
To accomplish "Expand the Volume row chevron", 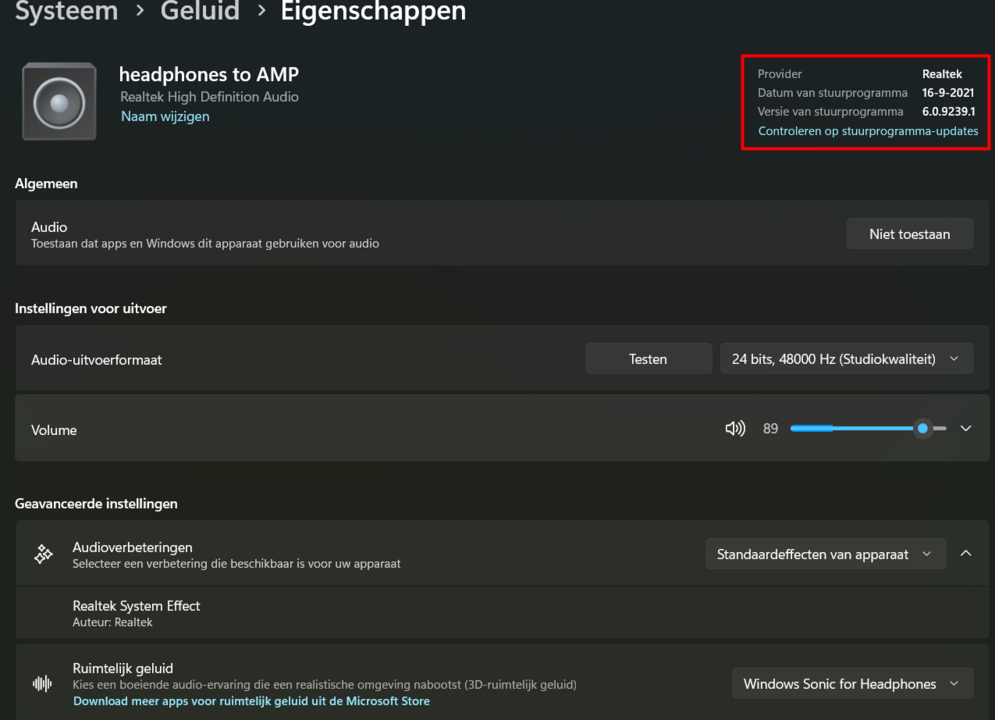I will 965,428.
